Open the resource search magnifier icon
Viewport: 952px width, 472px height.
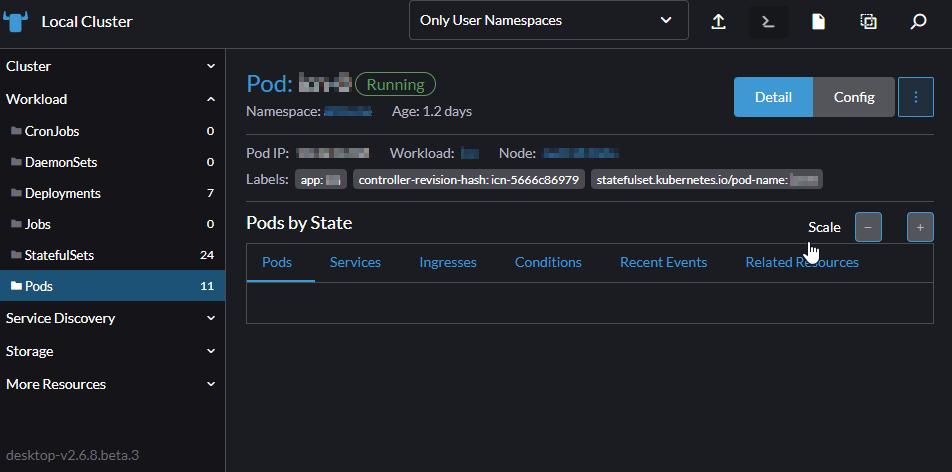(x=919, y=22)
